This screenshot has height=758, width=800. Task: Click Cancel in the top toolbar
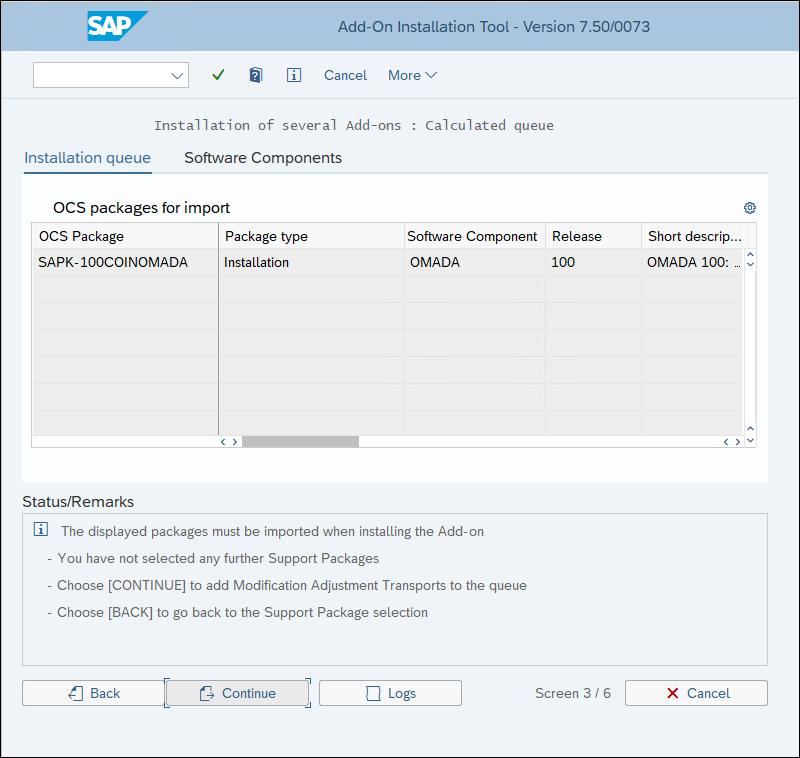[x=345, y=75]
